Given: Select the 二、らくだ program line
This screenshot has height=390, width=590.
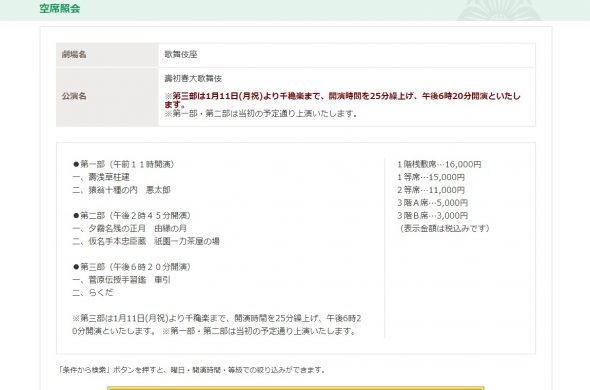Looking at the screenshot, I should pos(93,292).
